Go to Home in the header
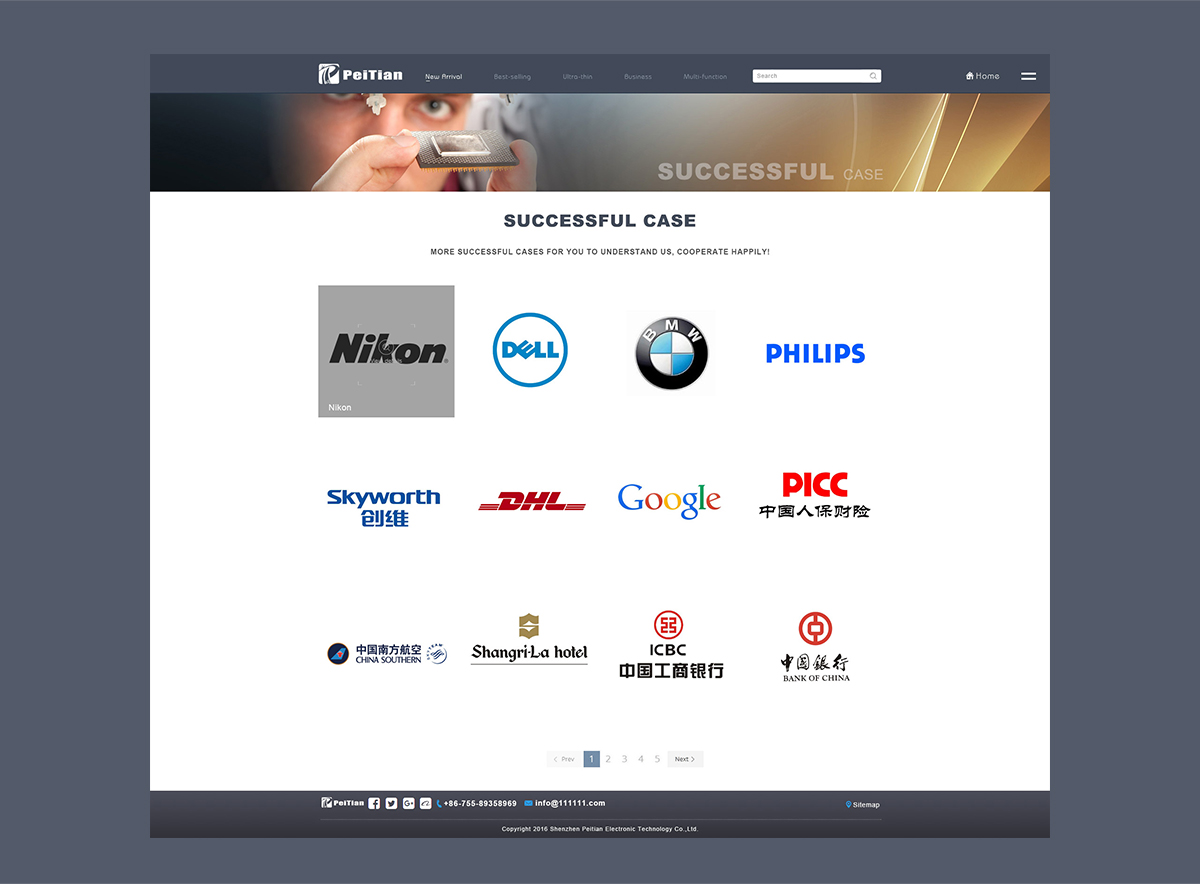Viewport: 1200px width, 884px height. [982, 76]
